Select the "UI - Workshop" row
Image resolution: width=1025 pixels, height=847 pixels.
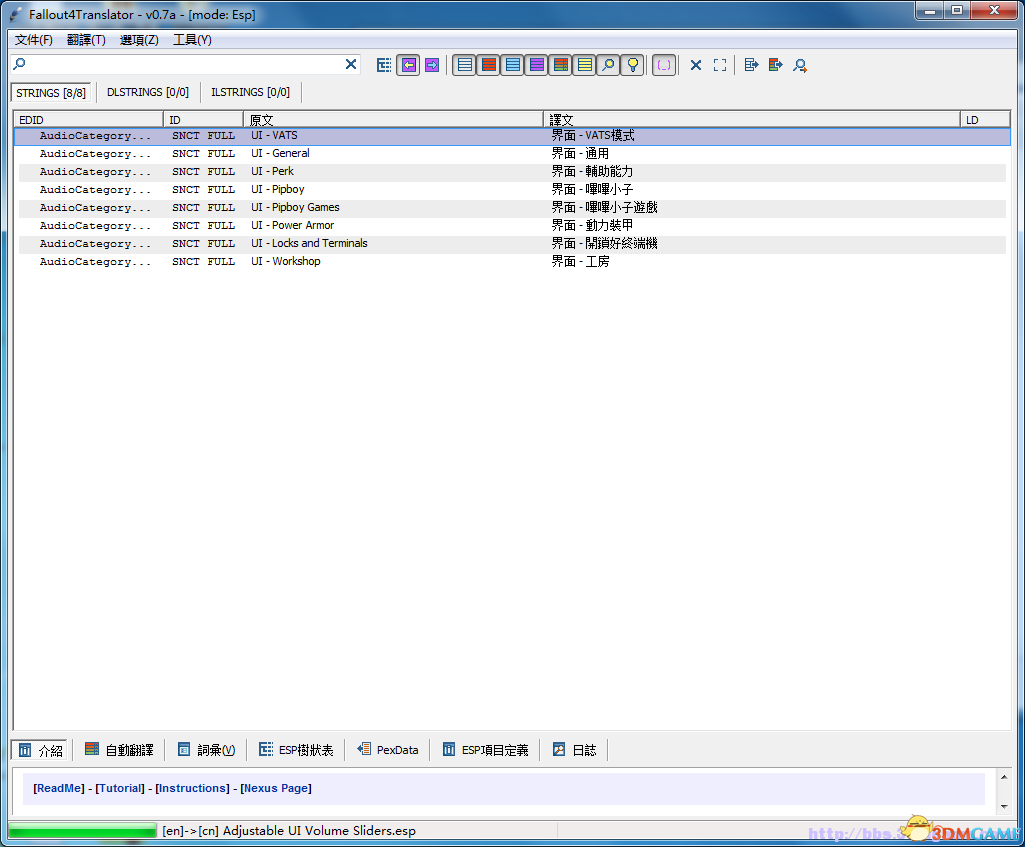point(512,261)
